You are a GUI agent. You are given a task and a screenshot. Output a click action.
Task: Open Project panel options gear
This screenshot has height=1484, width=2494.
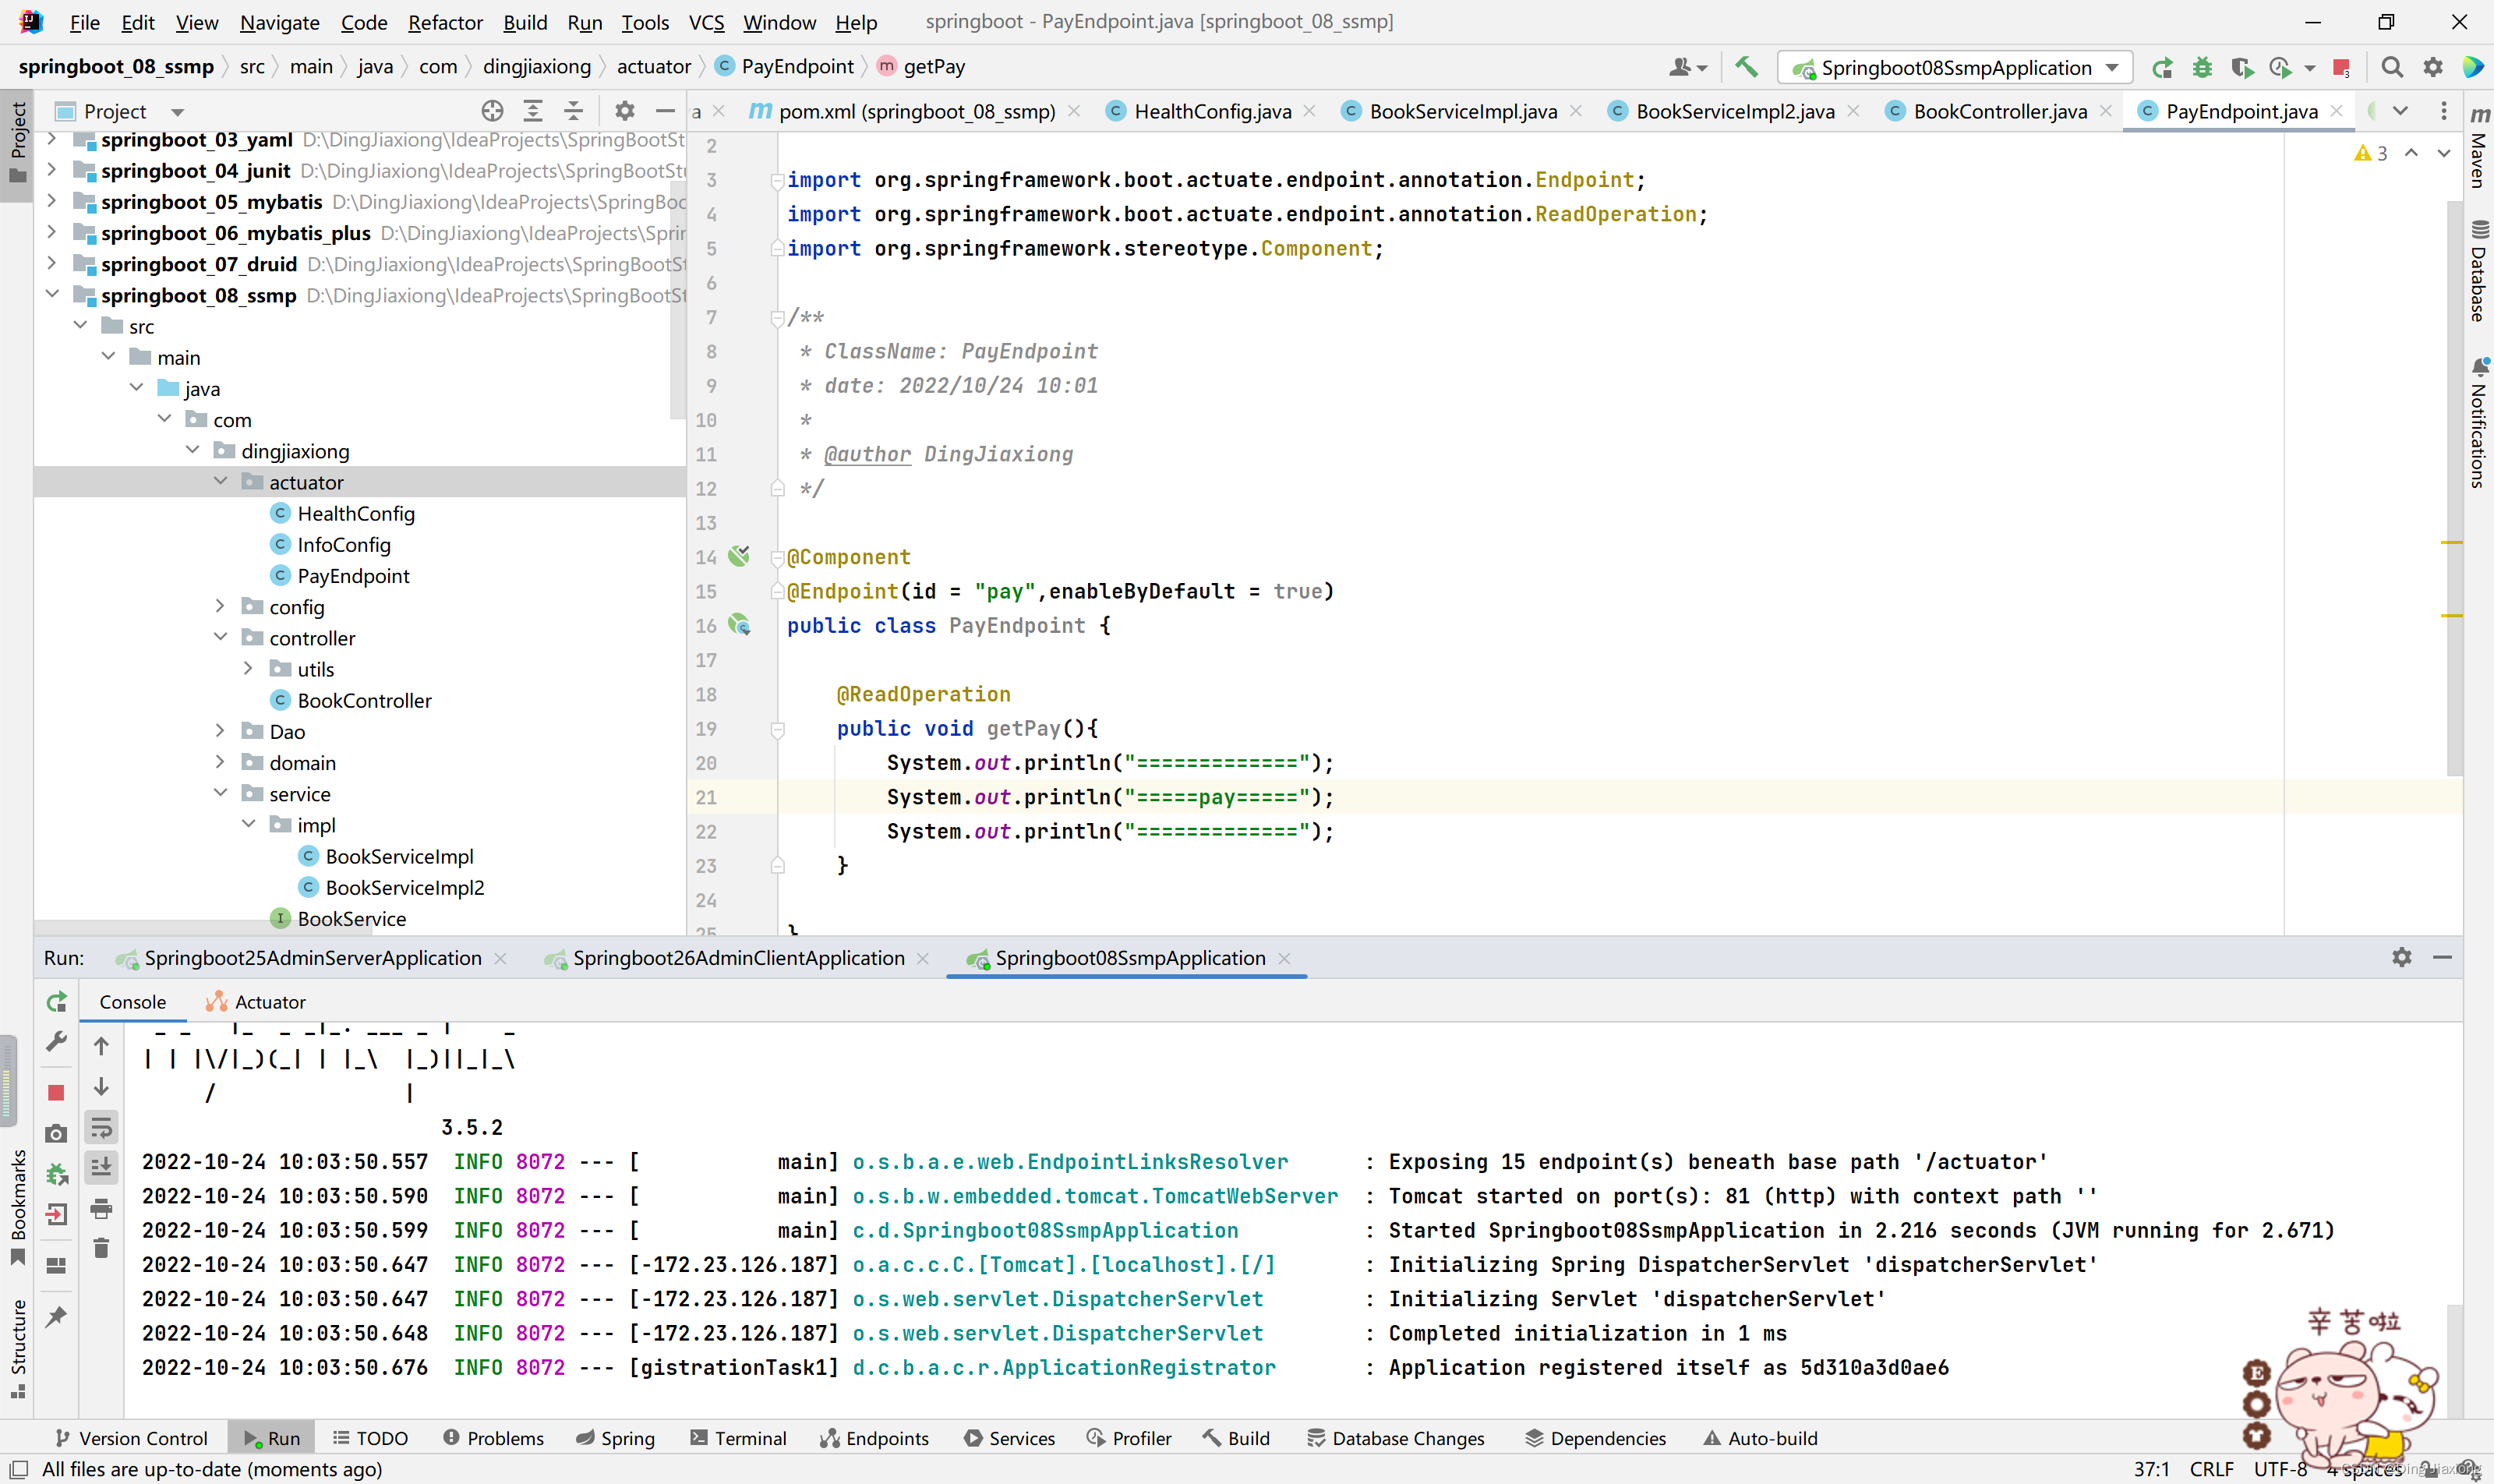coord(625,111)
